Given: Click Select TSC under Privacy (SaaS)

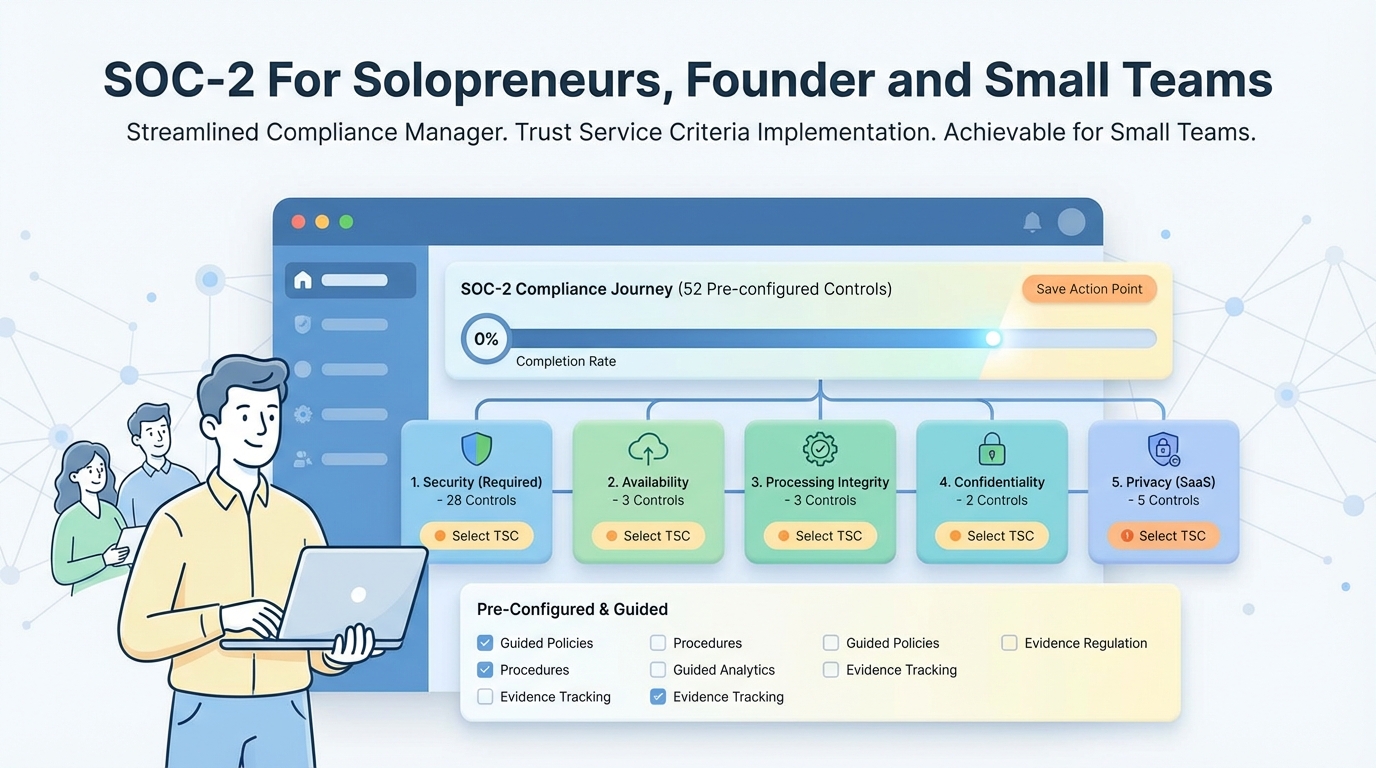Looking at the screenshot, I should pos(1163,536).
